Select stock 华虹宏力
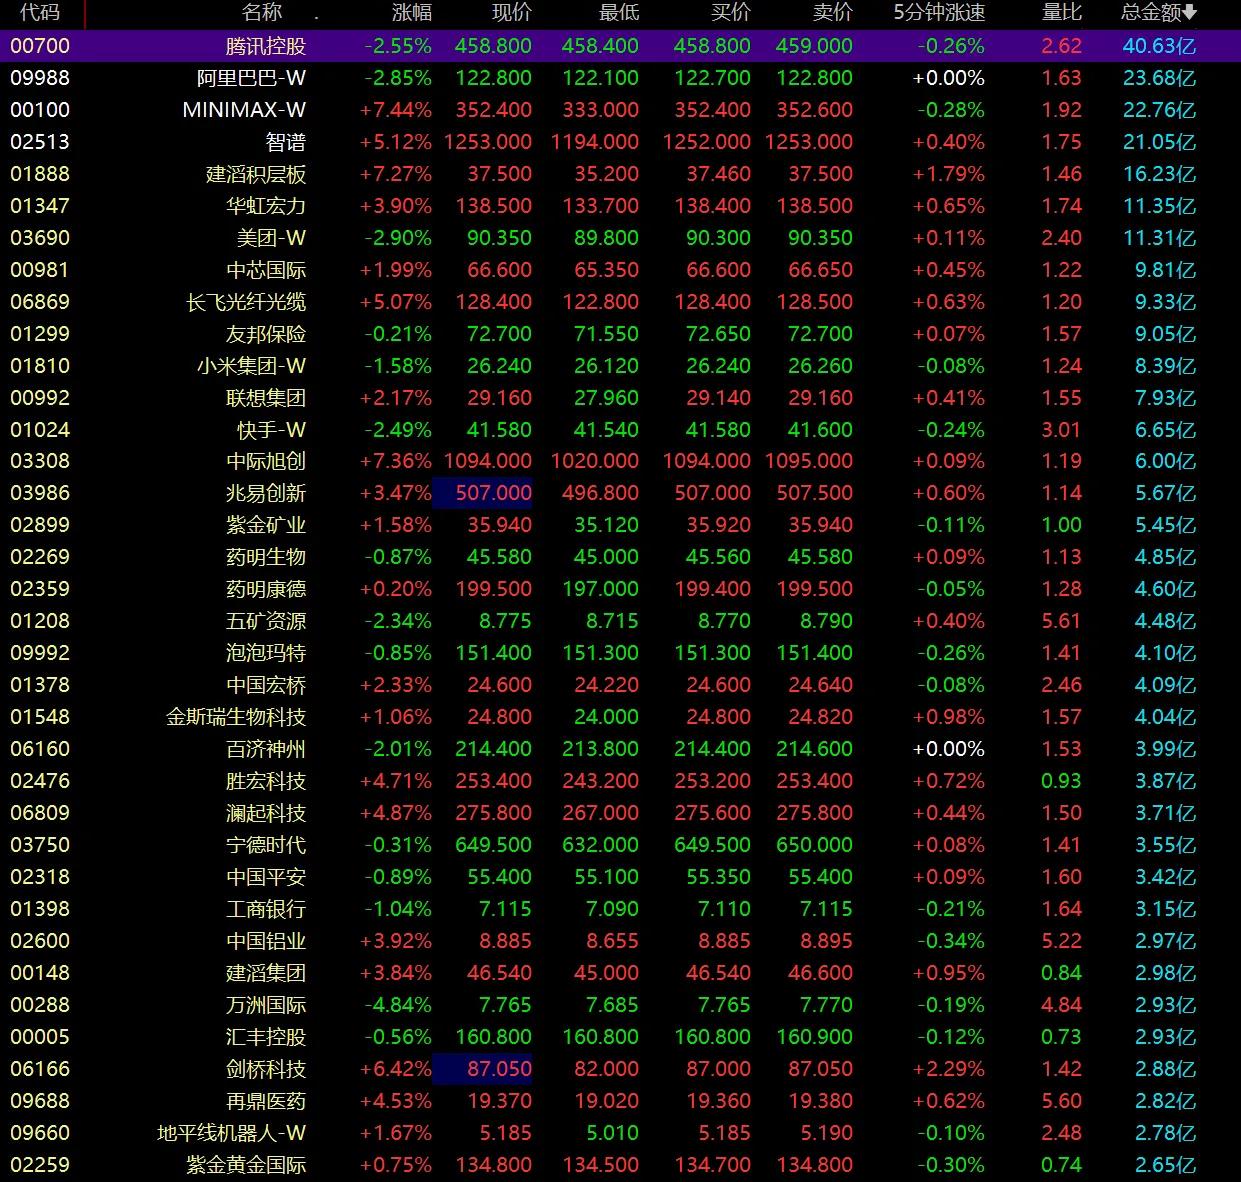1241x1182 pixels. click(x=266, y=206)
